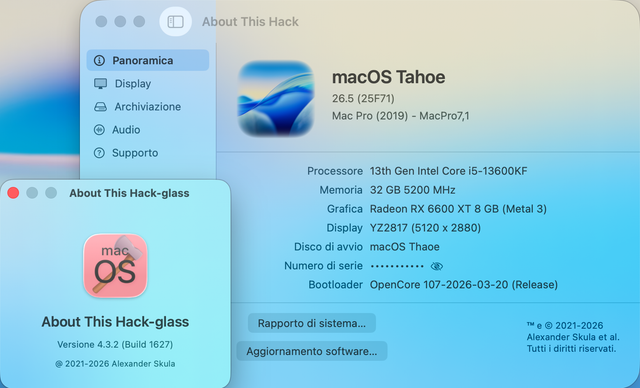Close the About This Hack-glass window
This screenshot has width=640, height=388.
[x=13, y=193]
